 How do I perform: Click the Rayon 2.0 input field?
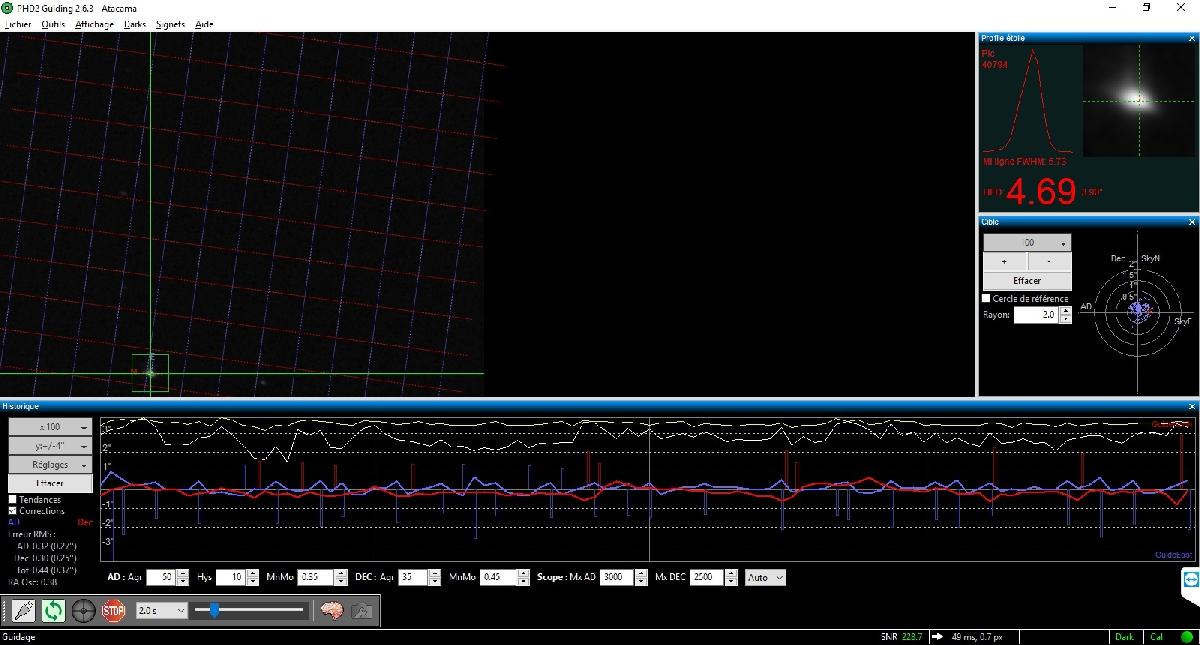coord(1036,314)
